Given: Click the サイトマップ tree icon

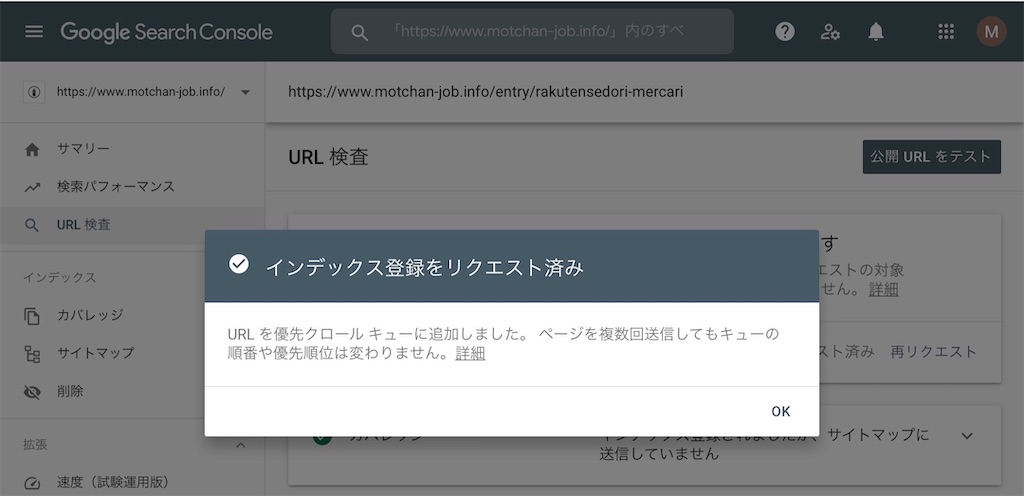Looking at the screenshot, I should (x=32, y=354).
